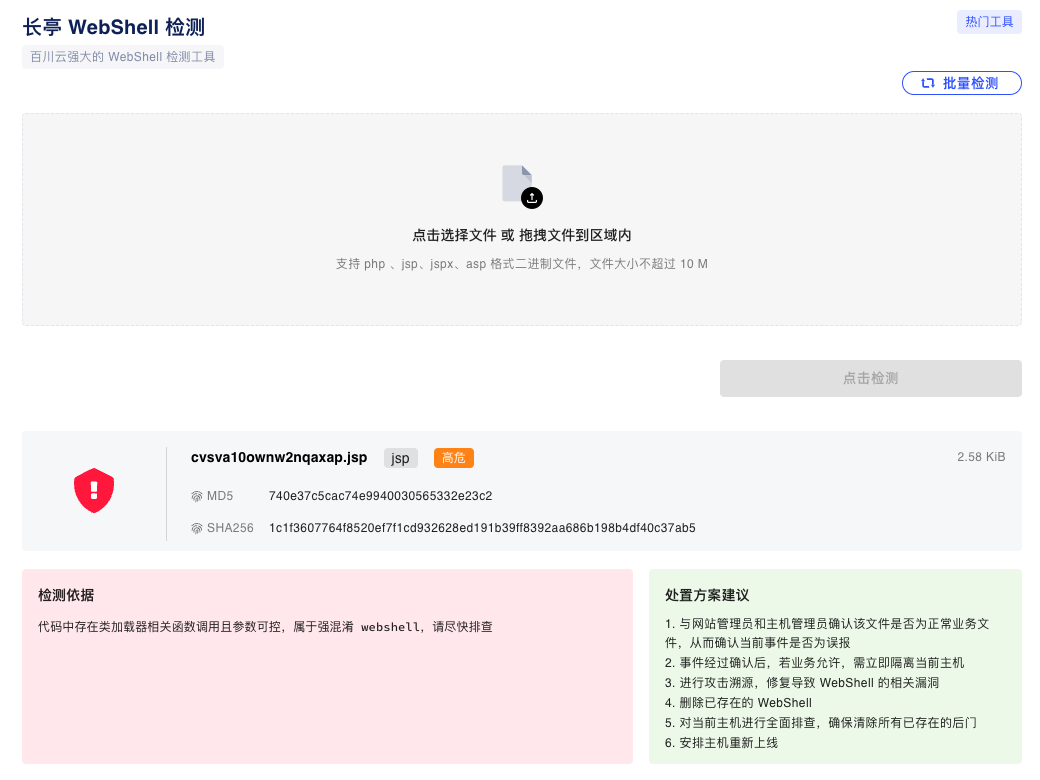Click the 2.58 KiB file size

point(980,457)
